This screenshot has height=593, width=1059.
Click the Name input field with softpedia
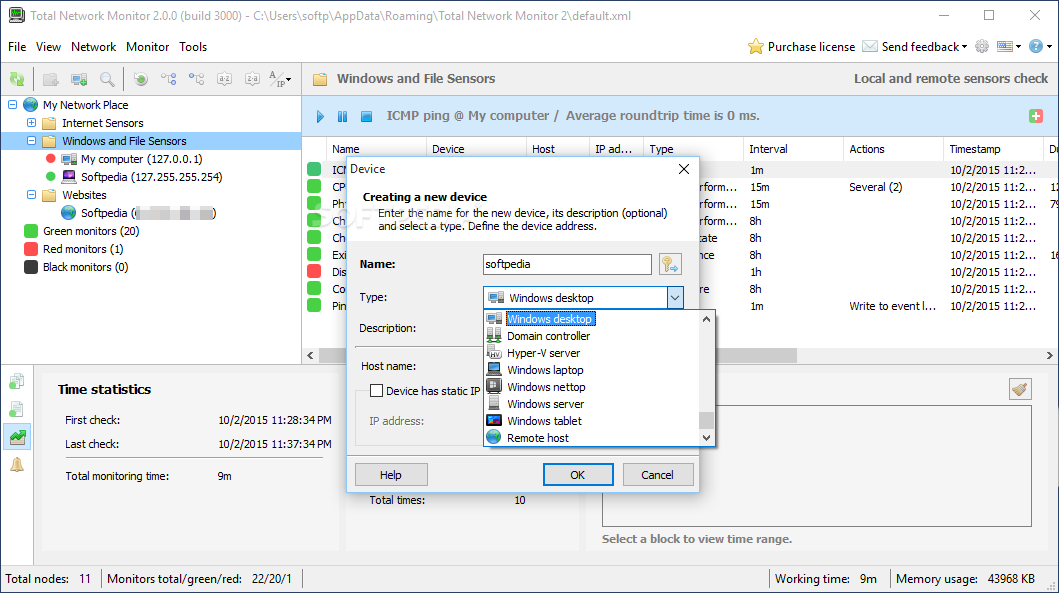pyautogui.click(x=567, y=264)
